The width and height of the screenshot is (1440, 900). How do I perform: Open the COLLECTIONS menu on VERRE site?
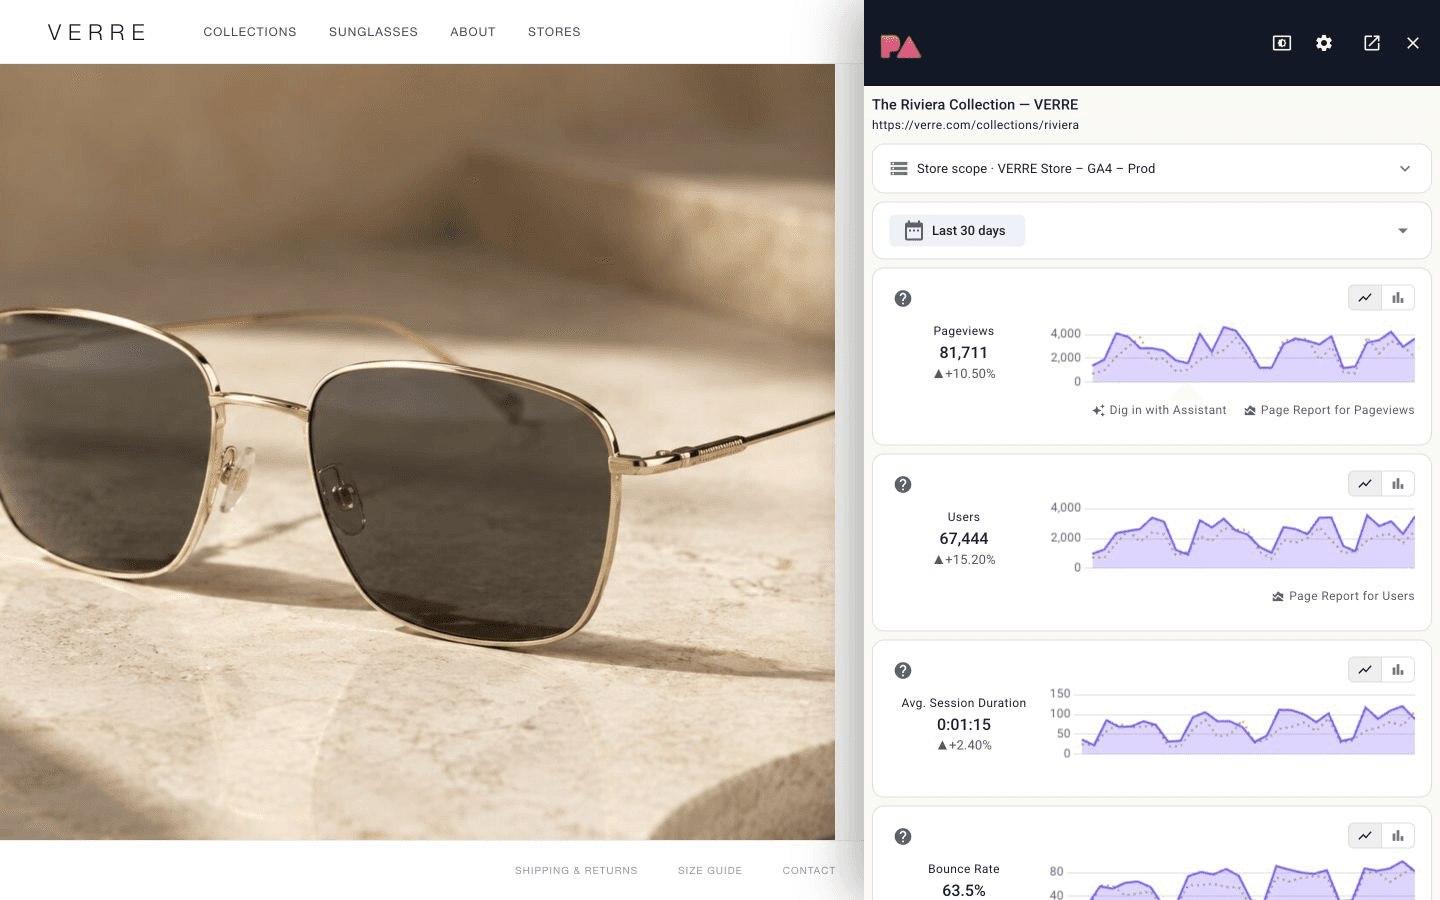pyautogui.click(x=250, y=32)
